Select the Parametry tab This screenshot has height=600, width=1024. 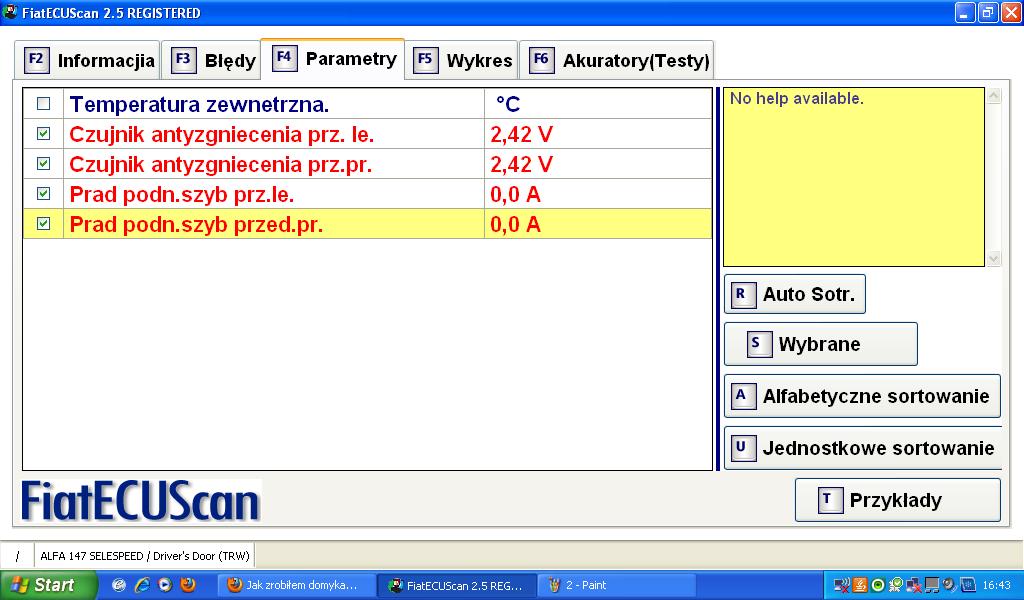[332, 59]
